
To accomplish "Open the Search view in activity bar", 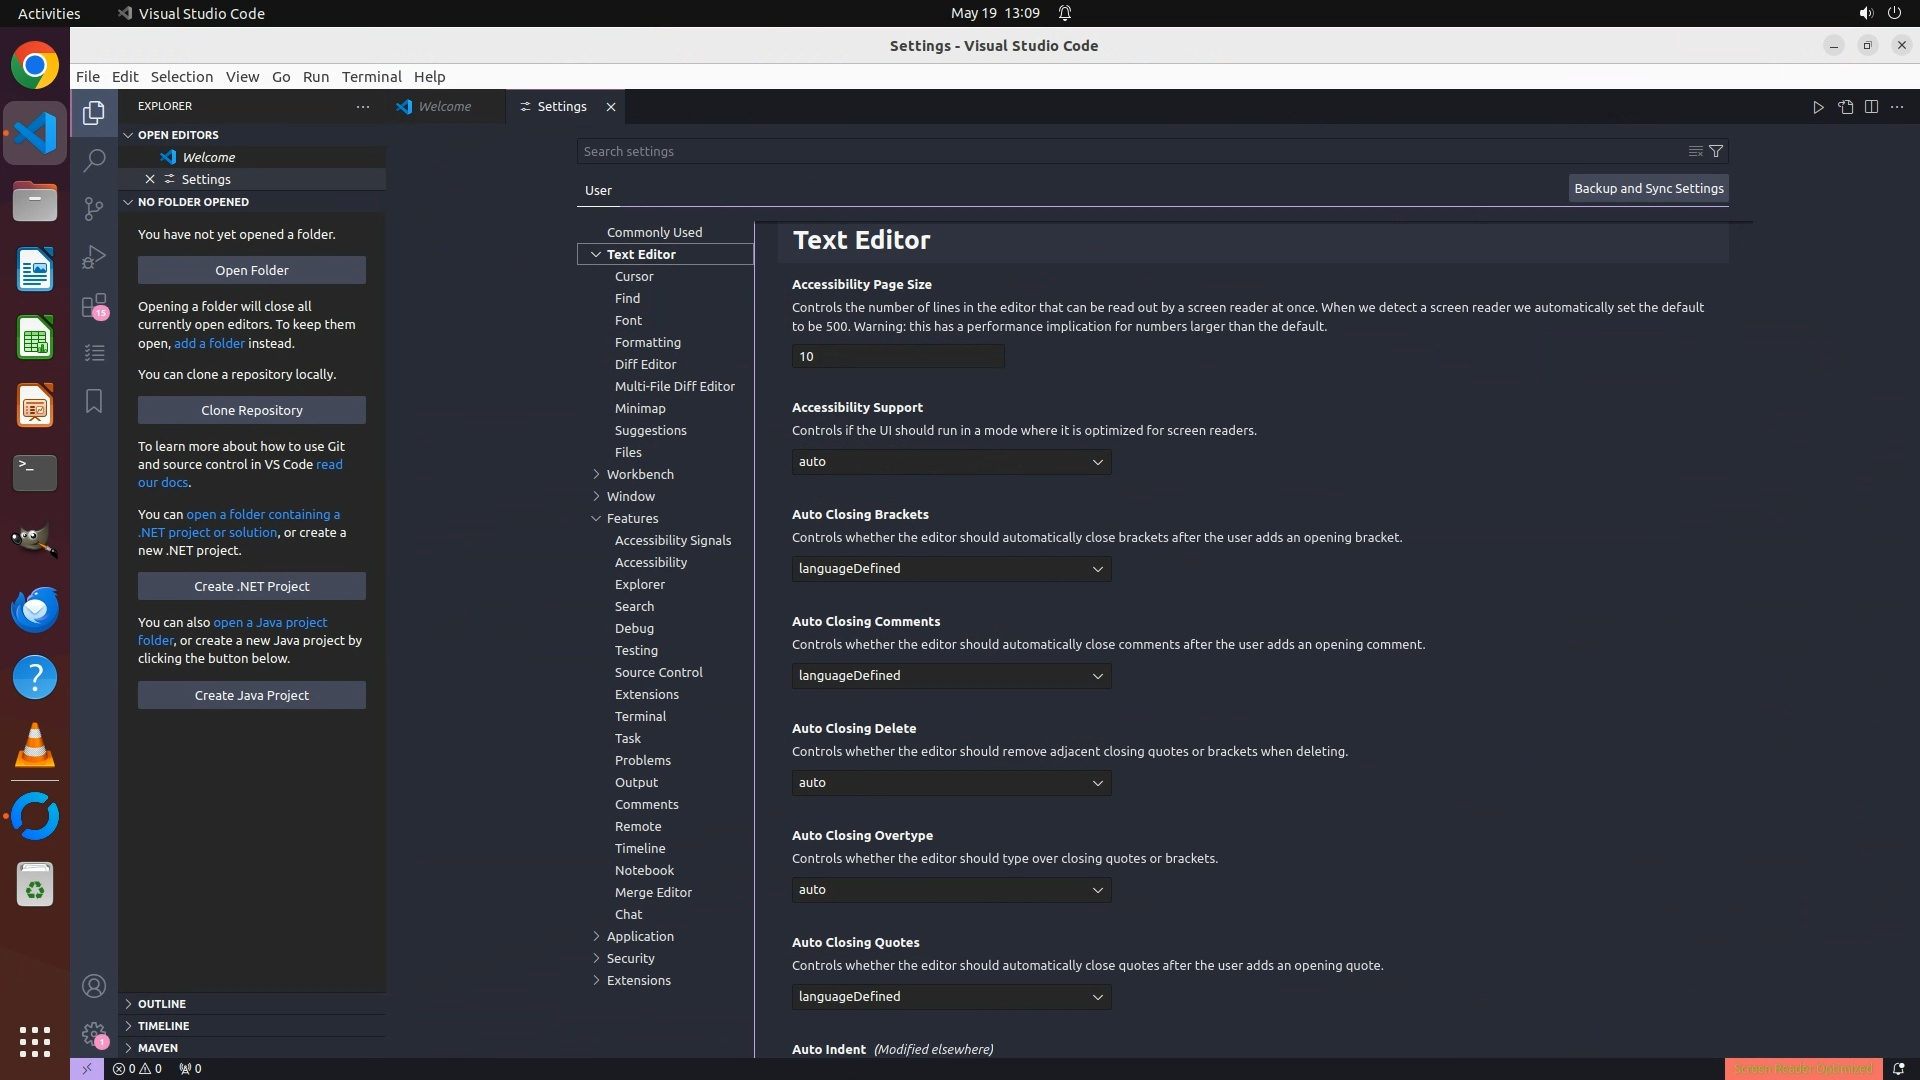I will click(x=94, y=160).
